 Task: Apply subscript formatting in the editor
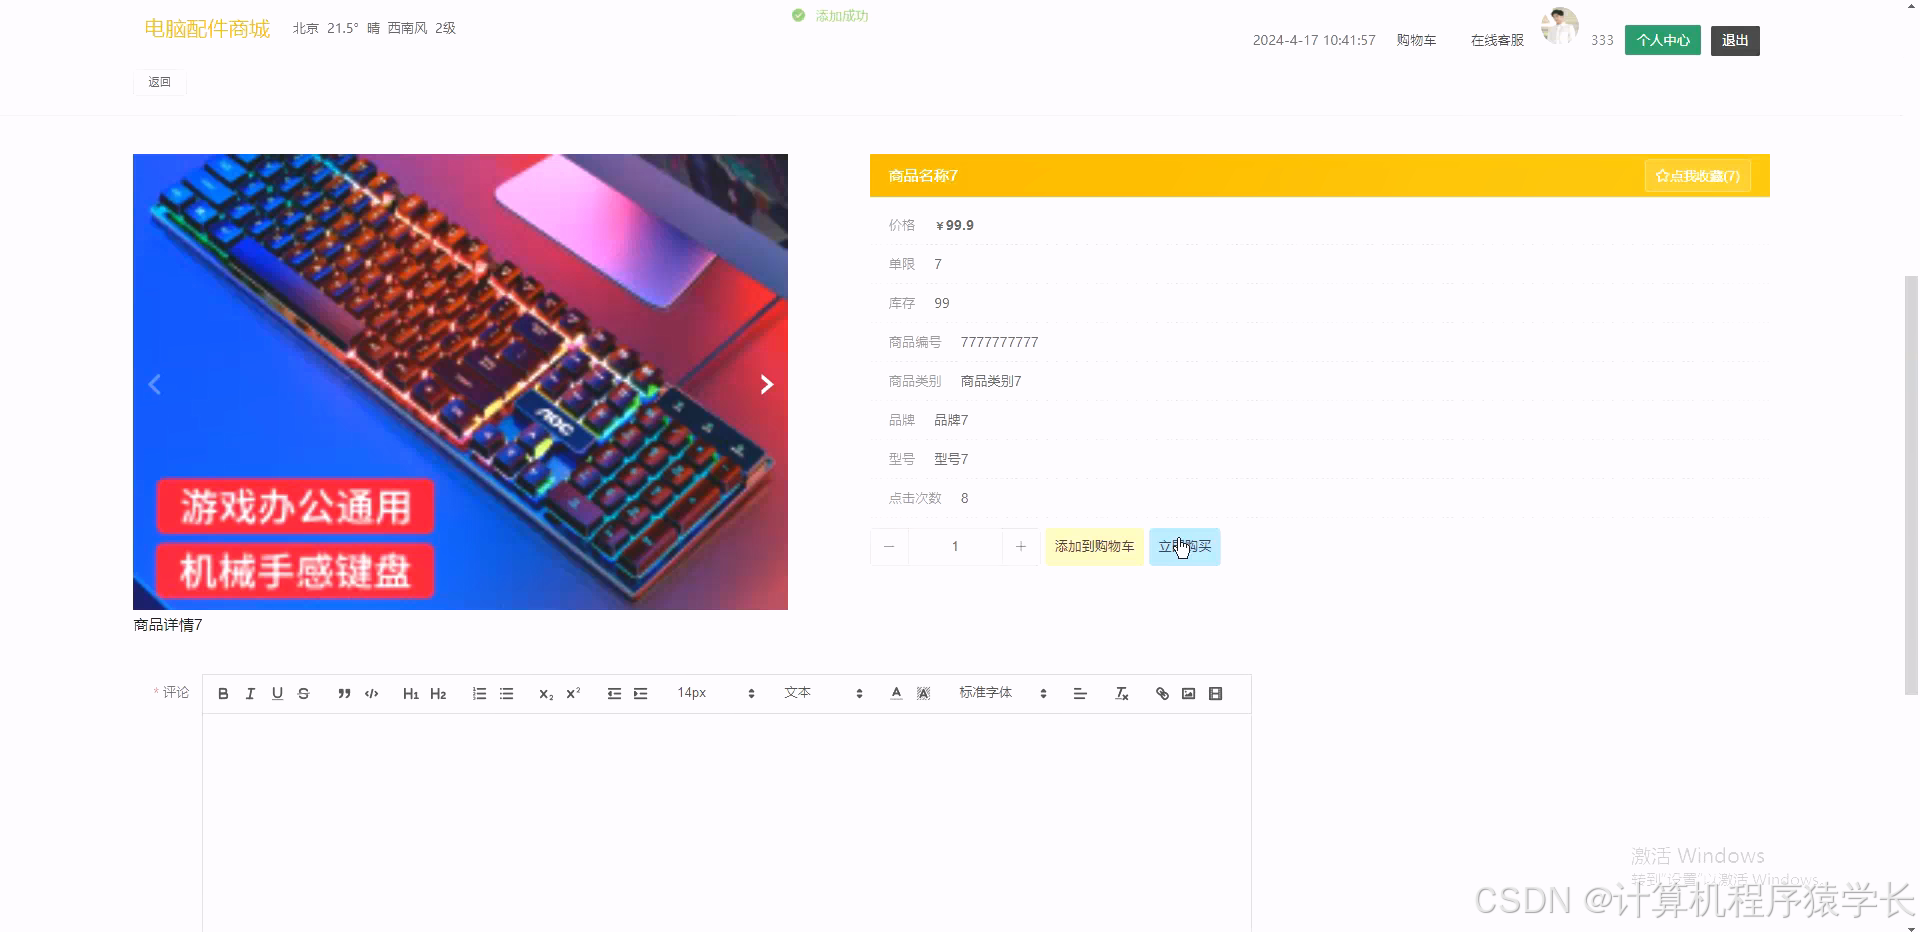coord(544,694)
